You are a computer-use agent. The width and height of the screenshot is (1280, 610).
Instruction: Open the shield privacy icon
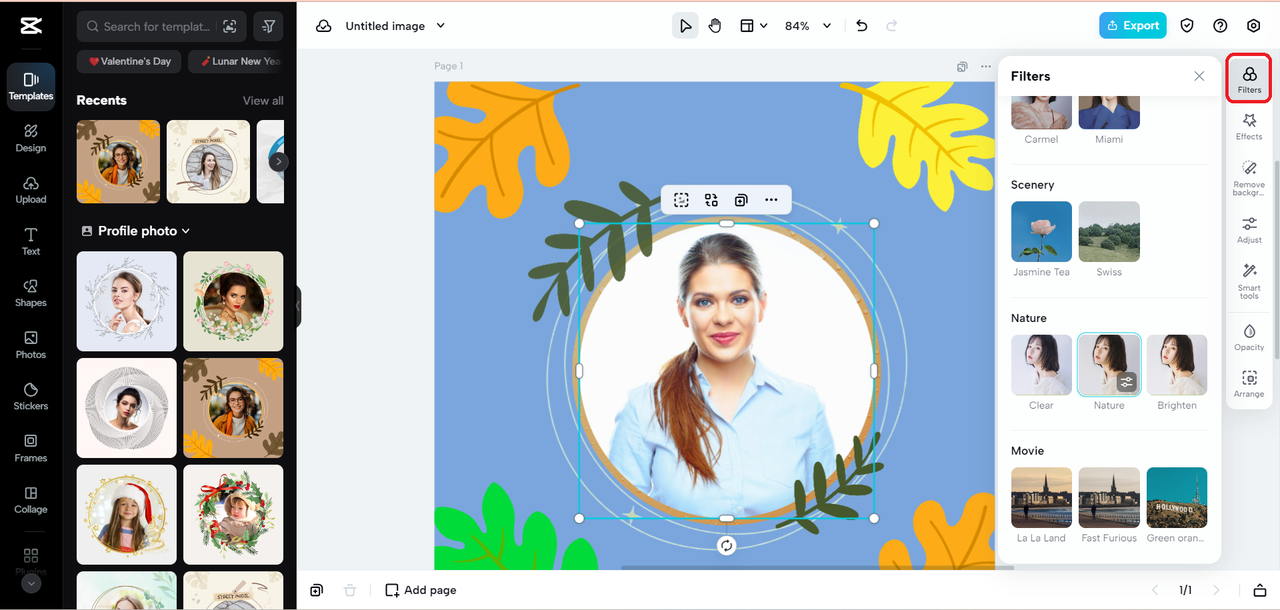coord(1187,26)
